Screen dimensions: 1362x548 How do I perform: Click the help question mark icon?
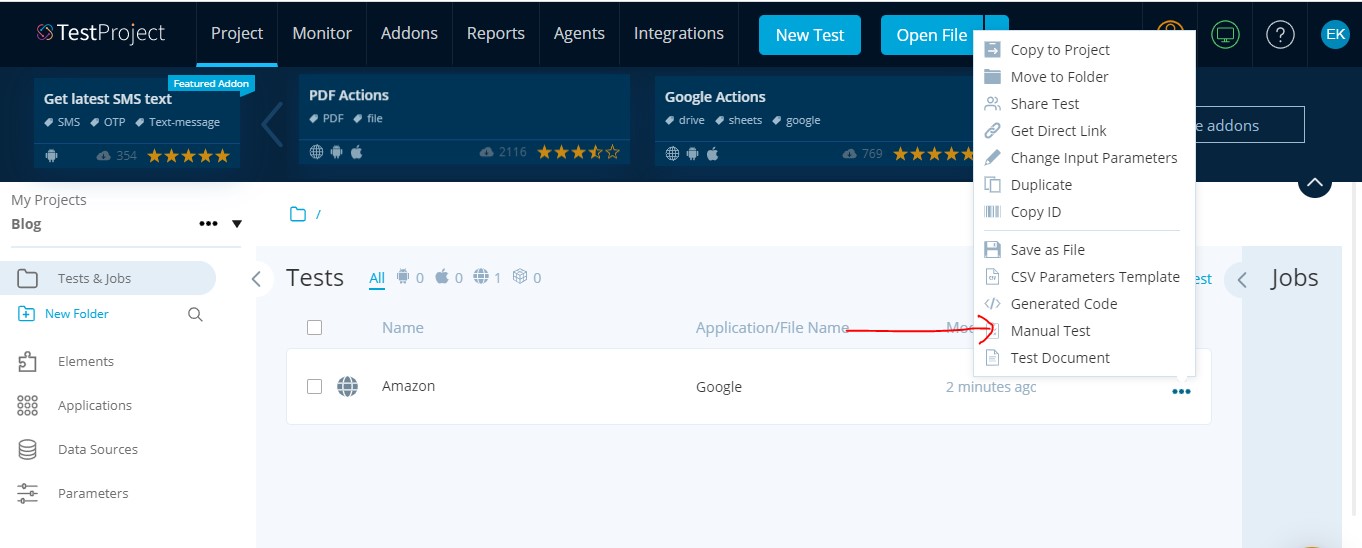(1280, 35)
